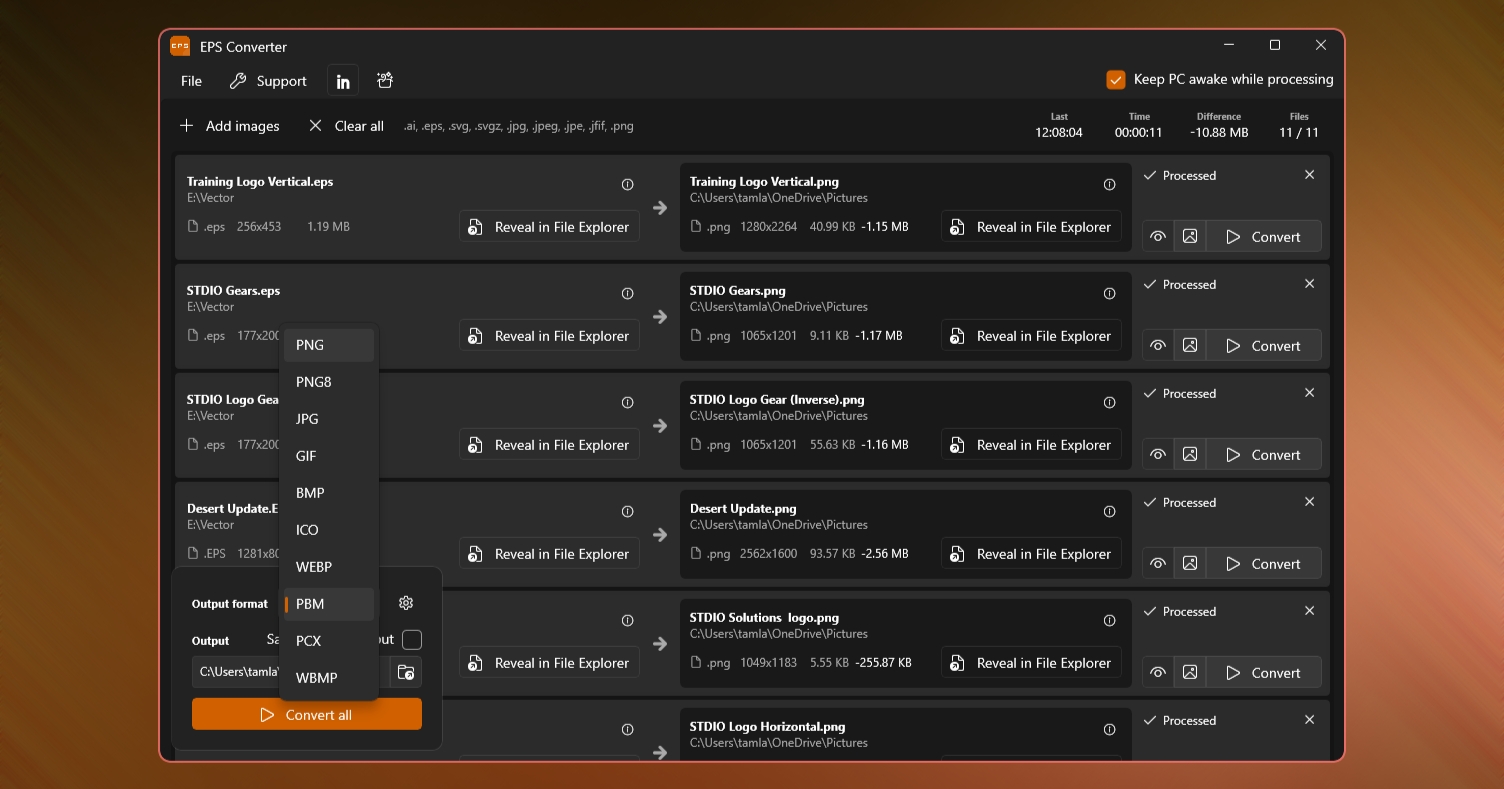Start conversion with Convert all
Viewport: 1504px width, 789px height.
[307, 715]
